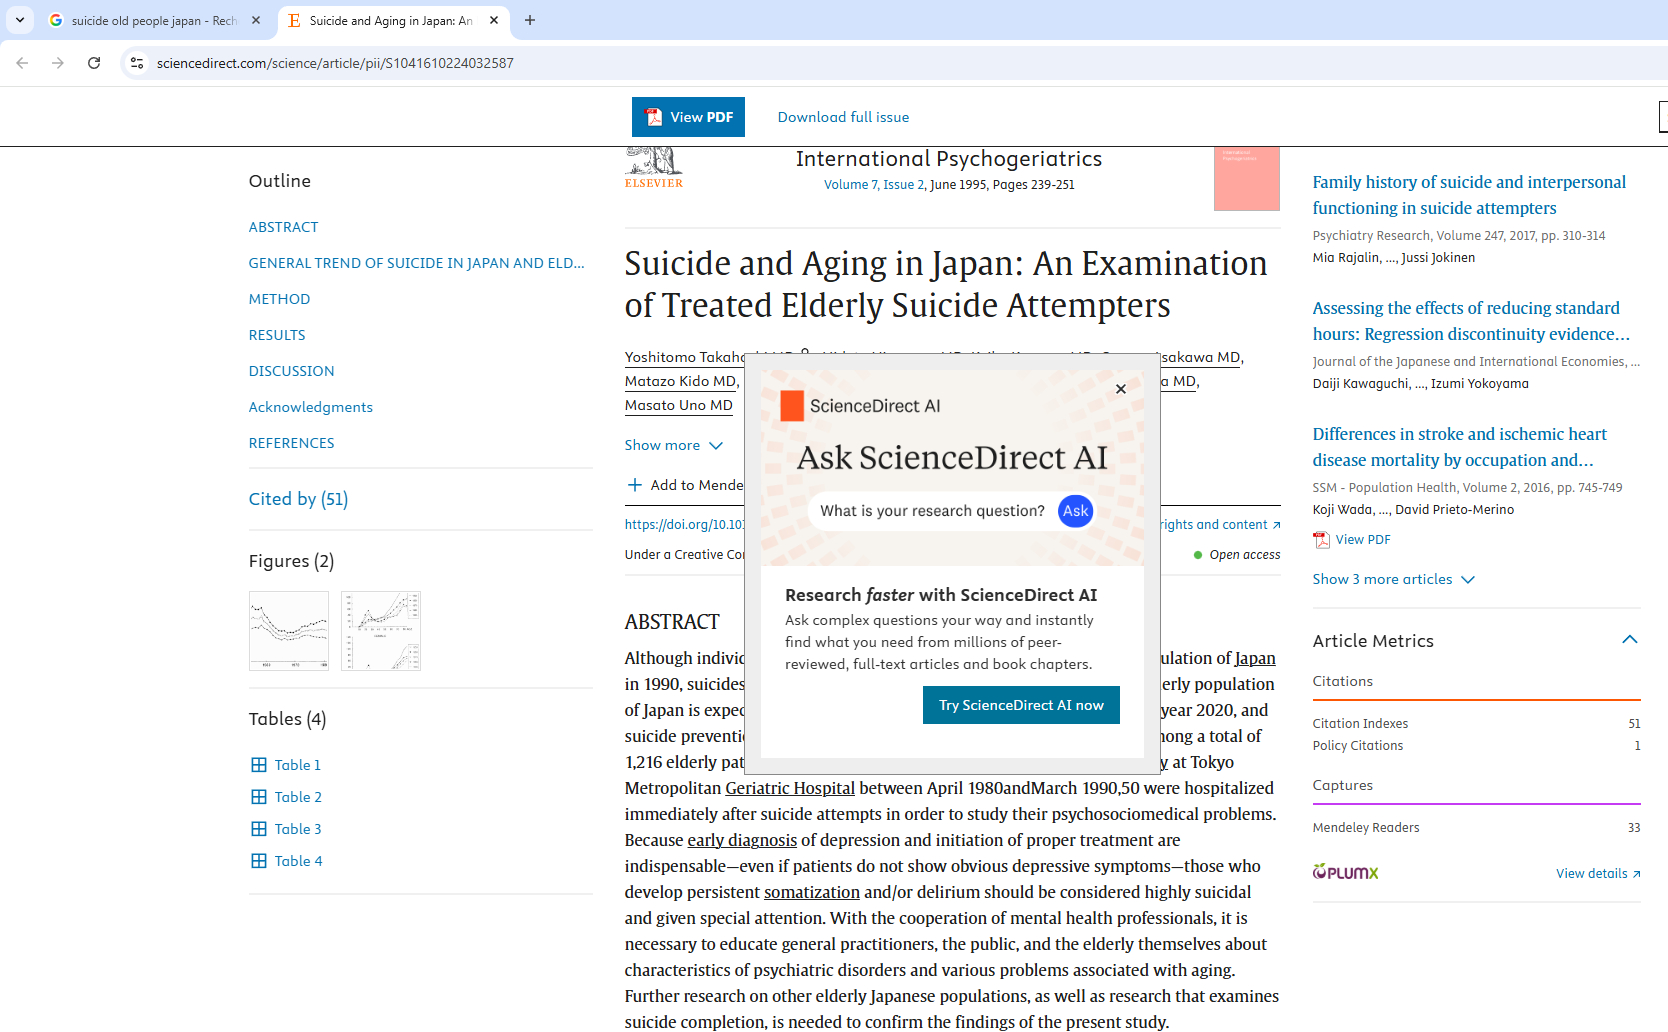1668x1032 pixels.
Task: Jump to the METHOD outline section
Action: point(279,299)
